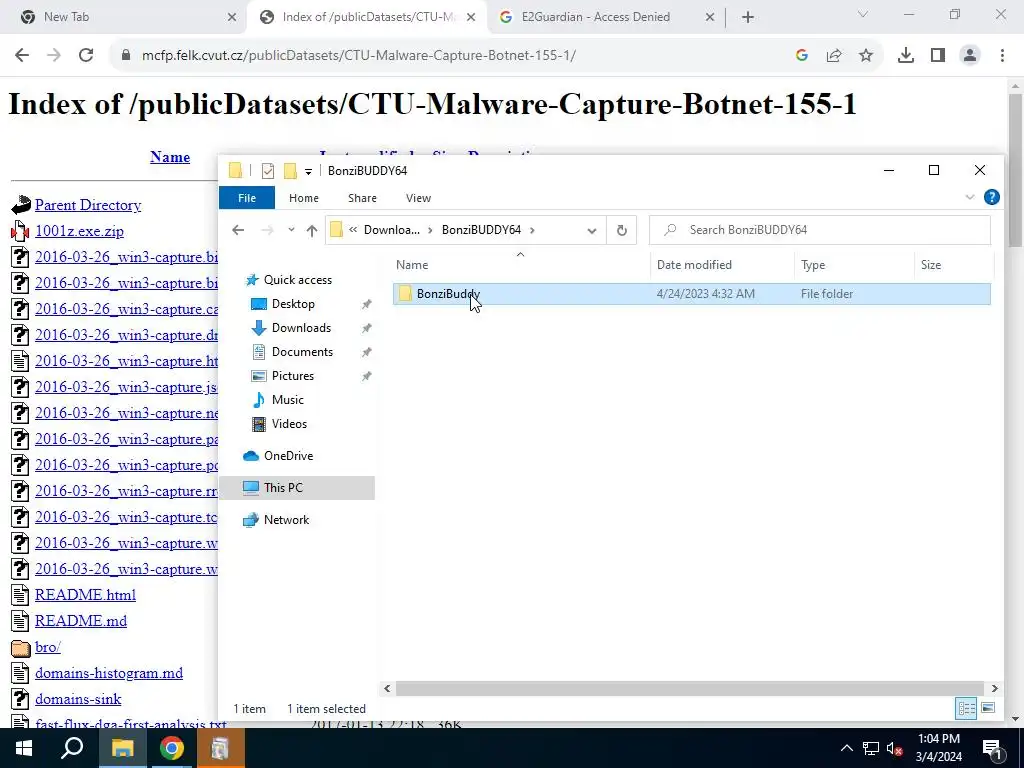Select This PC in navigation pane
1024x768 pixels.
click(297, 488)
